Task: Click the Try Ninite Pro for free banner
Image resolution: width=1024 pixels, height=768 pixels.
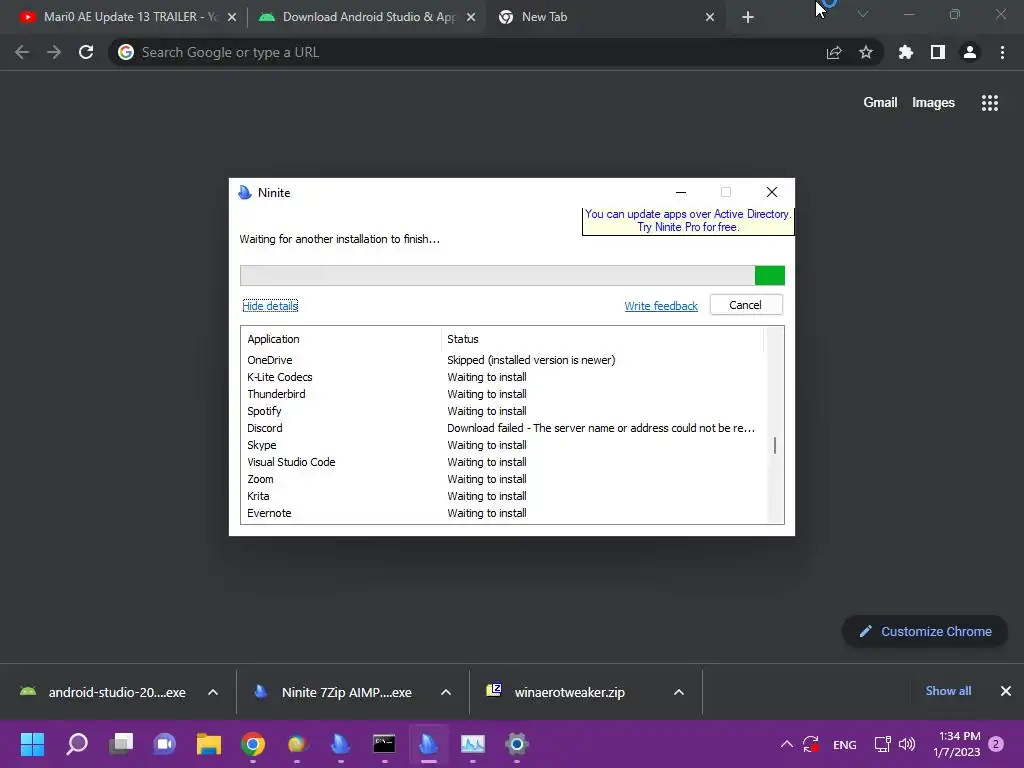Action: coord(688,221)
